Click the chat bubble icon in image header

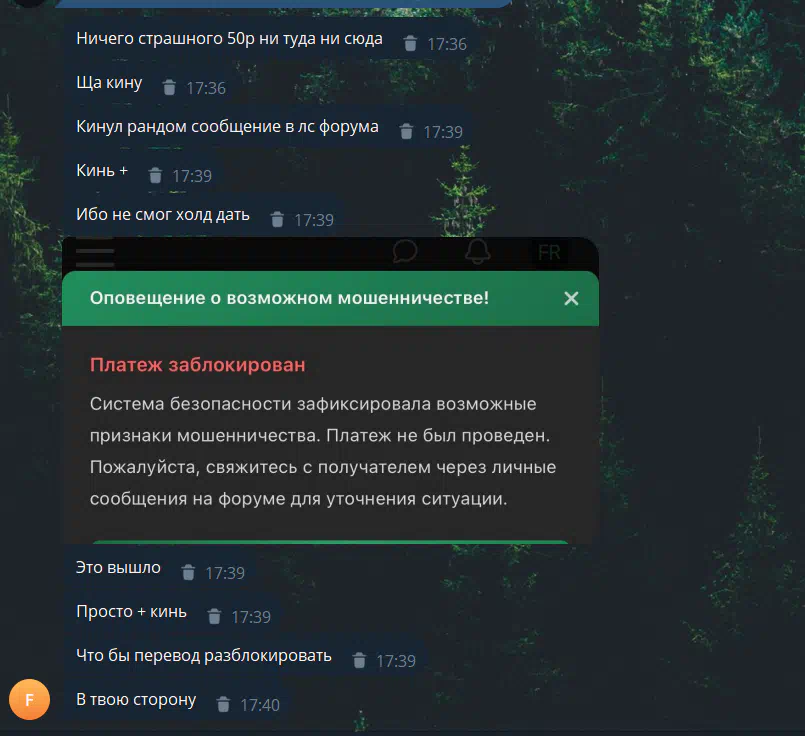405,251
